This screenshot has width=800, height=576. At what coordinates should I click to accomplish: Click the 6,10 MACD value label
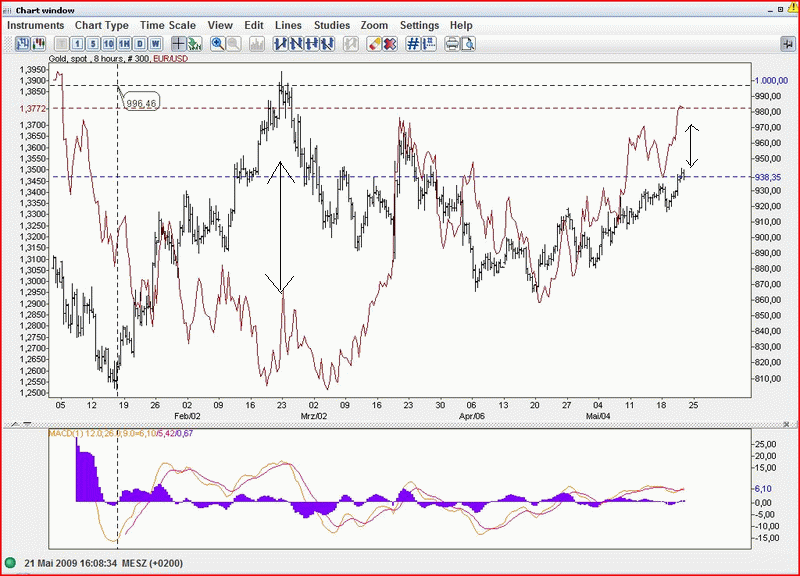pos(763,489)
